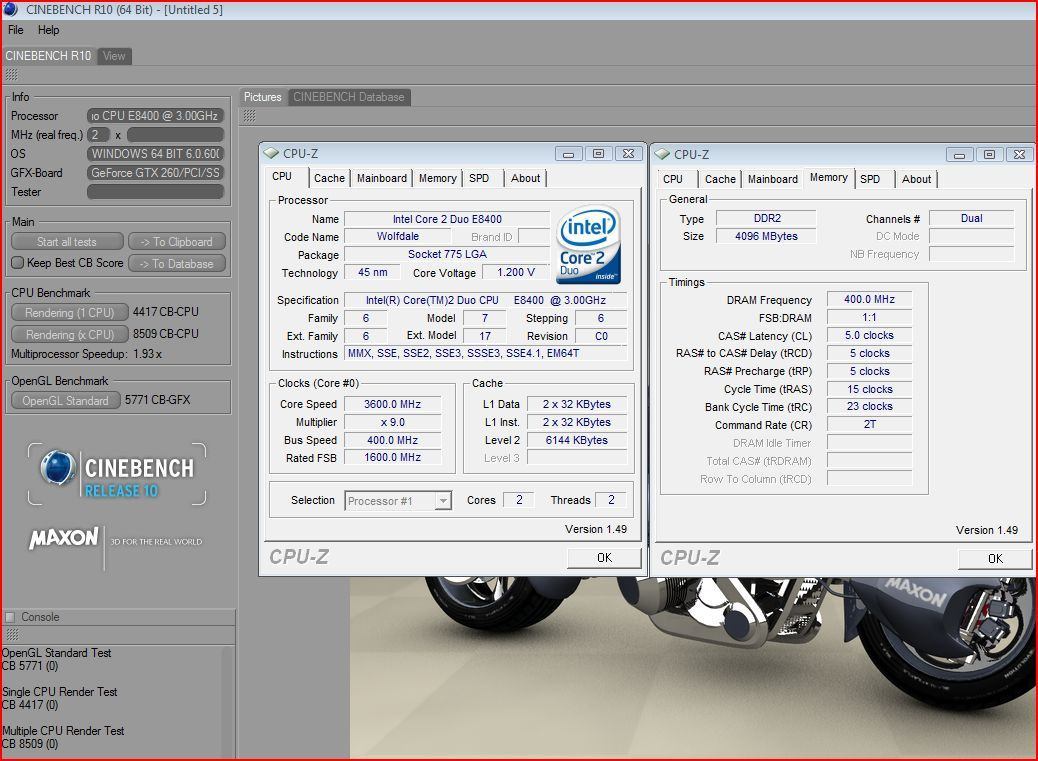Run Rendering (1 CPU) benchmark
Image resolution: width=1038 pixels, height=761 pixels.
[70, 312]
